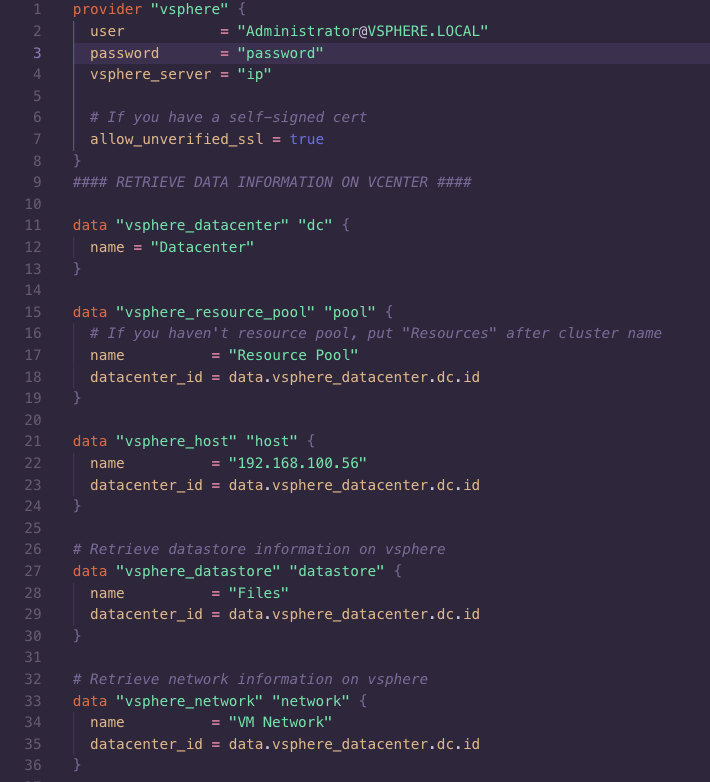Click line number 27 in the gutter
The height and width of the screenshot is (782, 710).
(x=33, y=571)
